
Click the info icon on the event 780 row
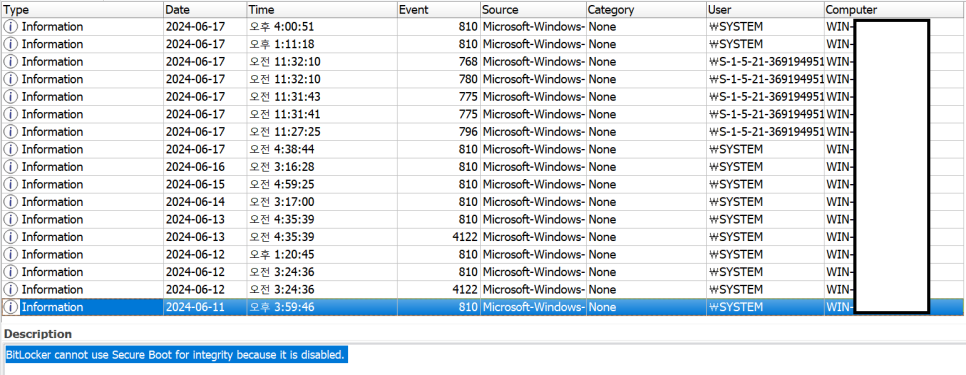click(11, 79)
